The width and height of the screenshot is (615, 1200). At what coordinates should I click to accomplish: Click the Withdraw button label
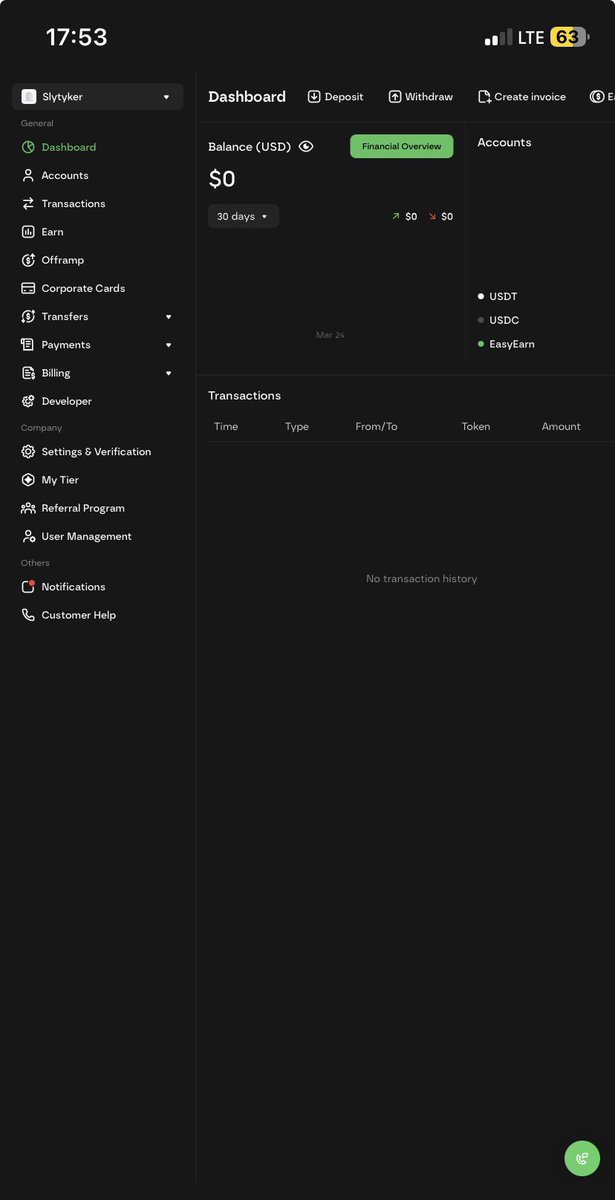pyautogui.click(x=429, y=97)
